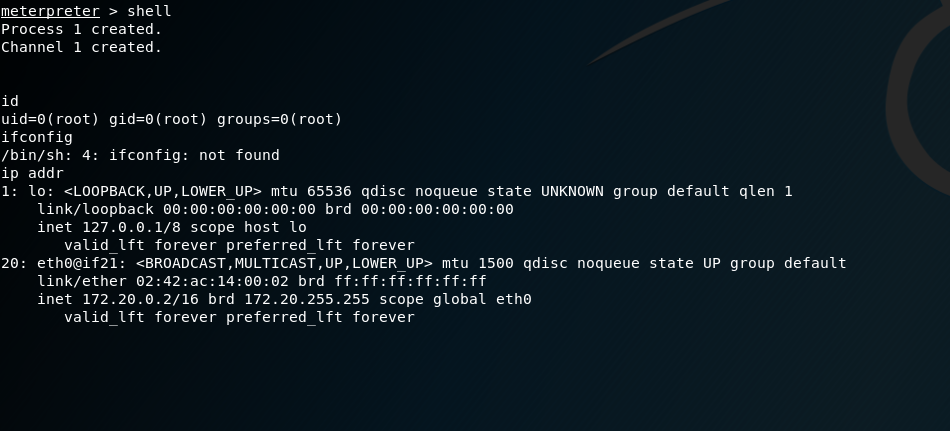
Task: Click the eth0@if21 interface name
Action: pos(77,263)
